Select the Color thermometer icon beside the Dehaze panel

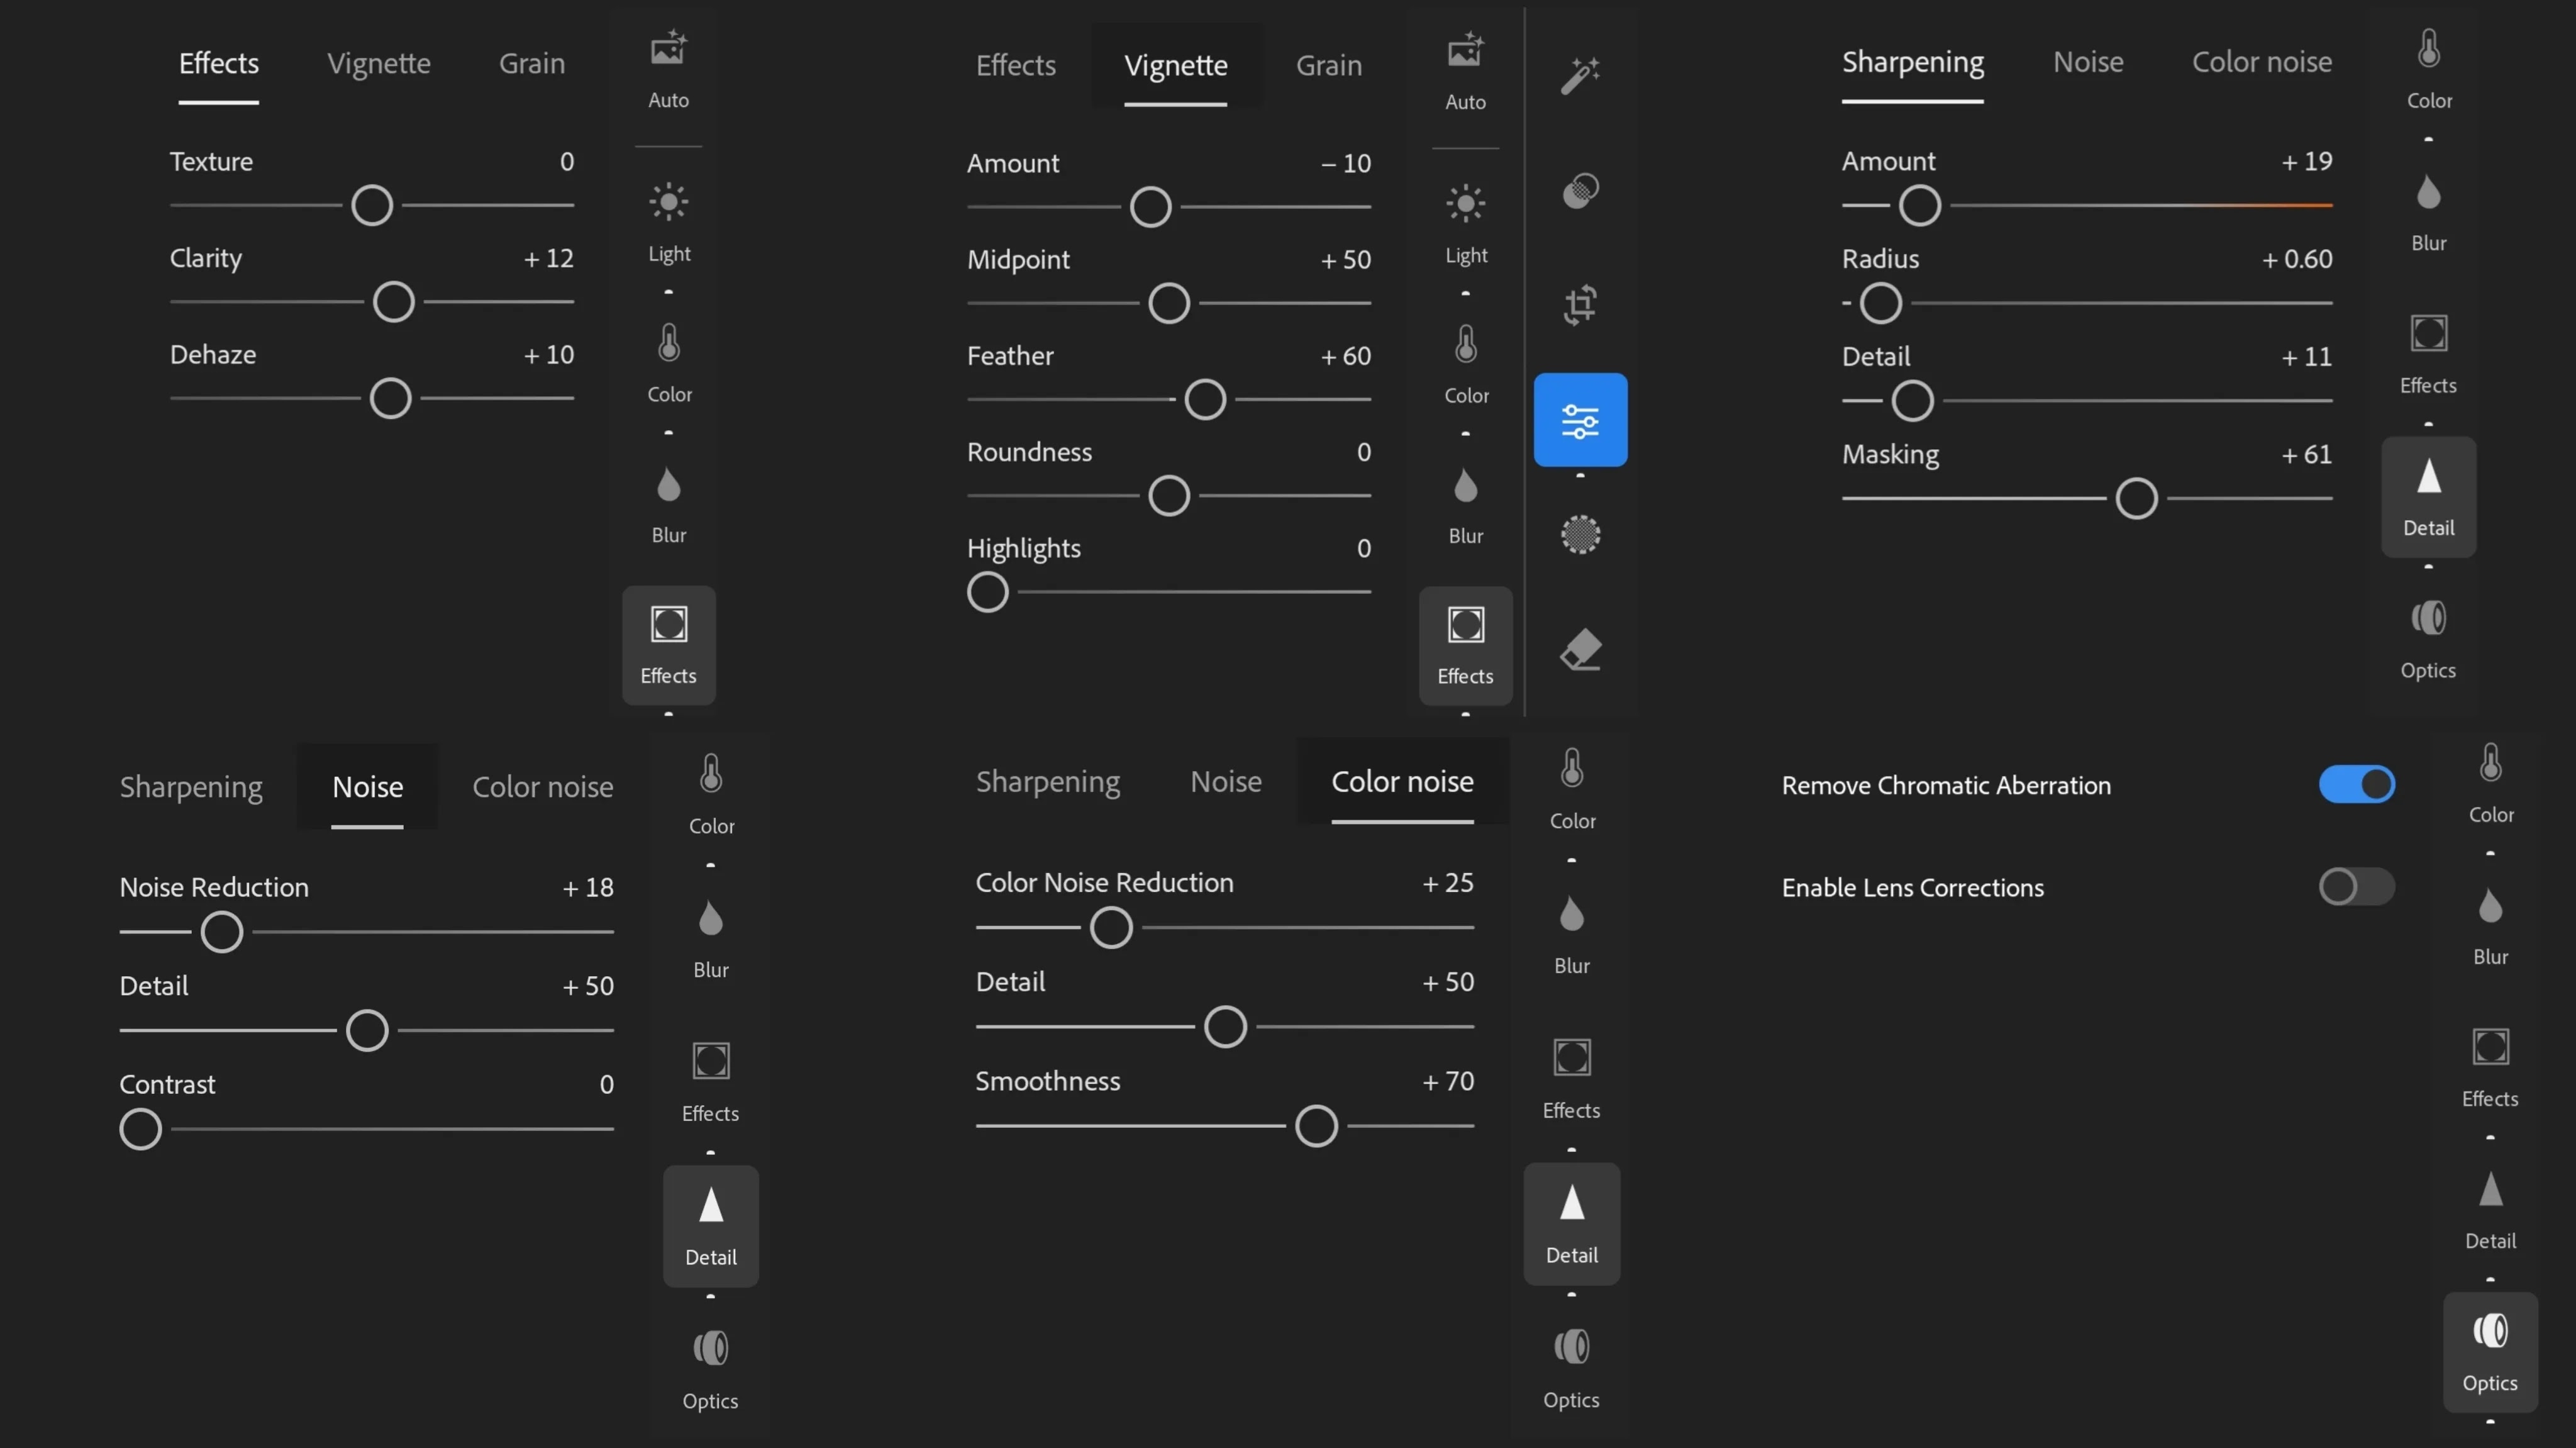(x=668, y=362)
